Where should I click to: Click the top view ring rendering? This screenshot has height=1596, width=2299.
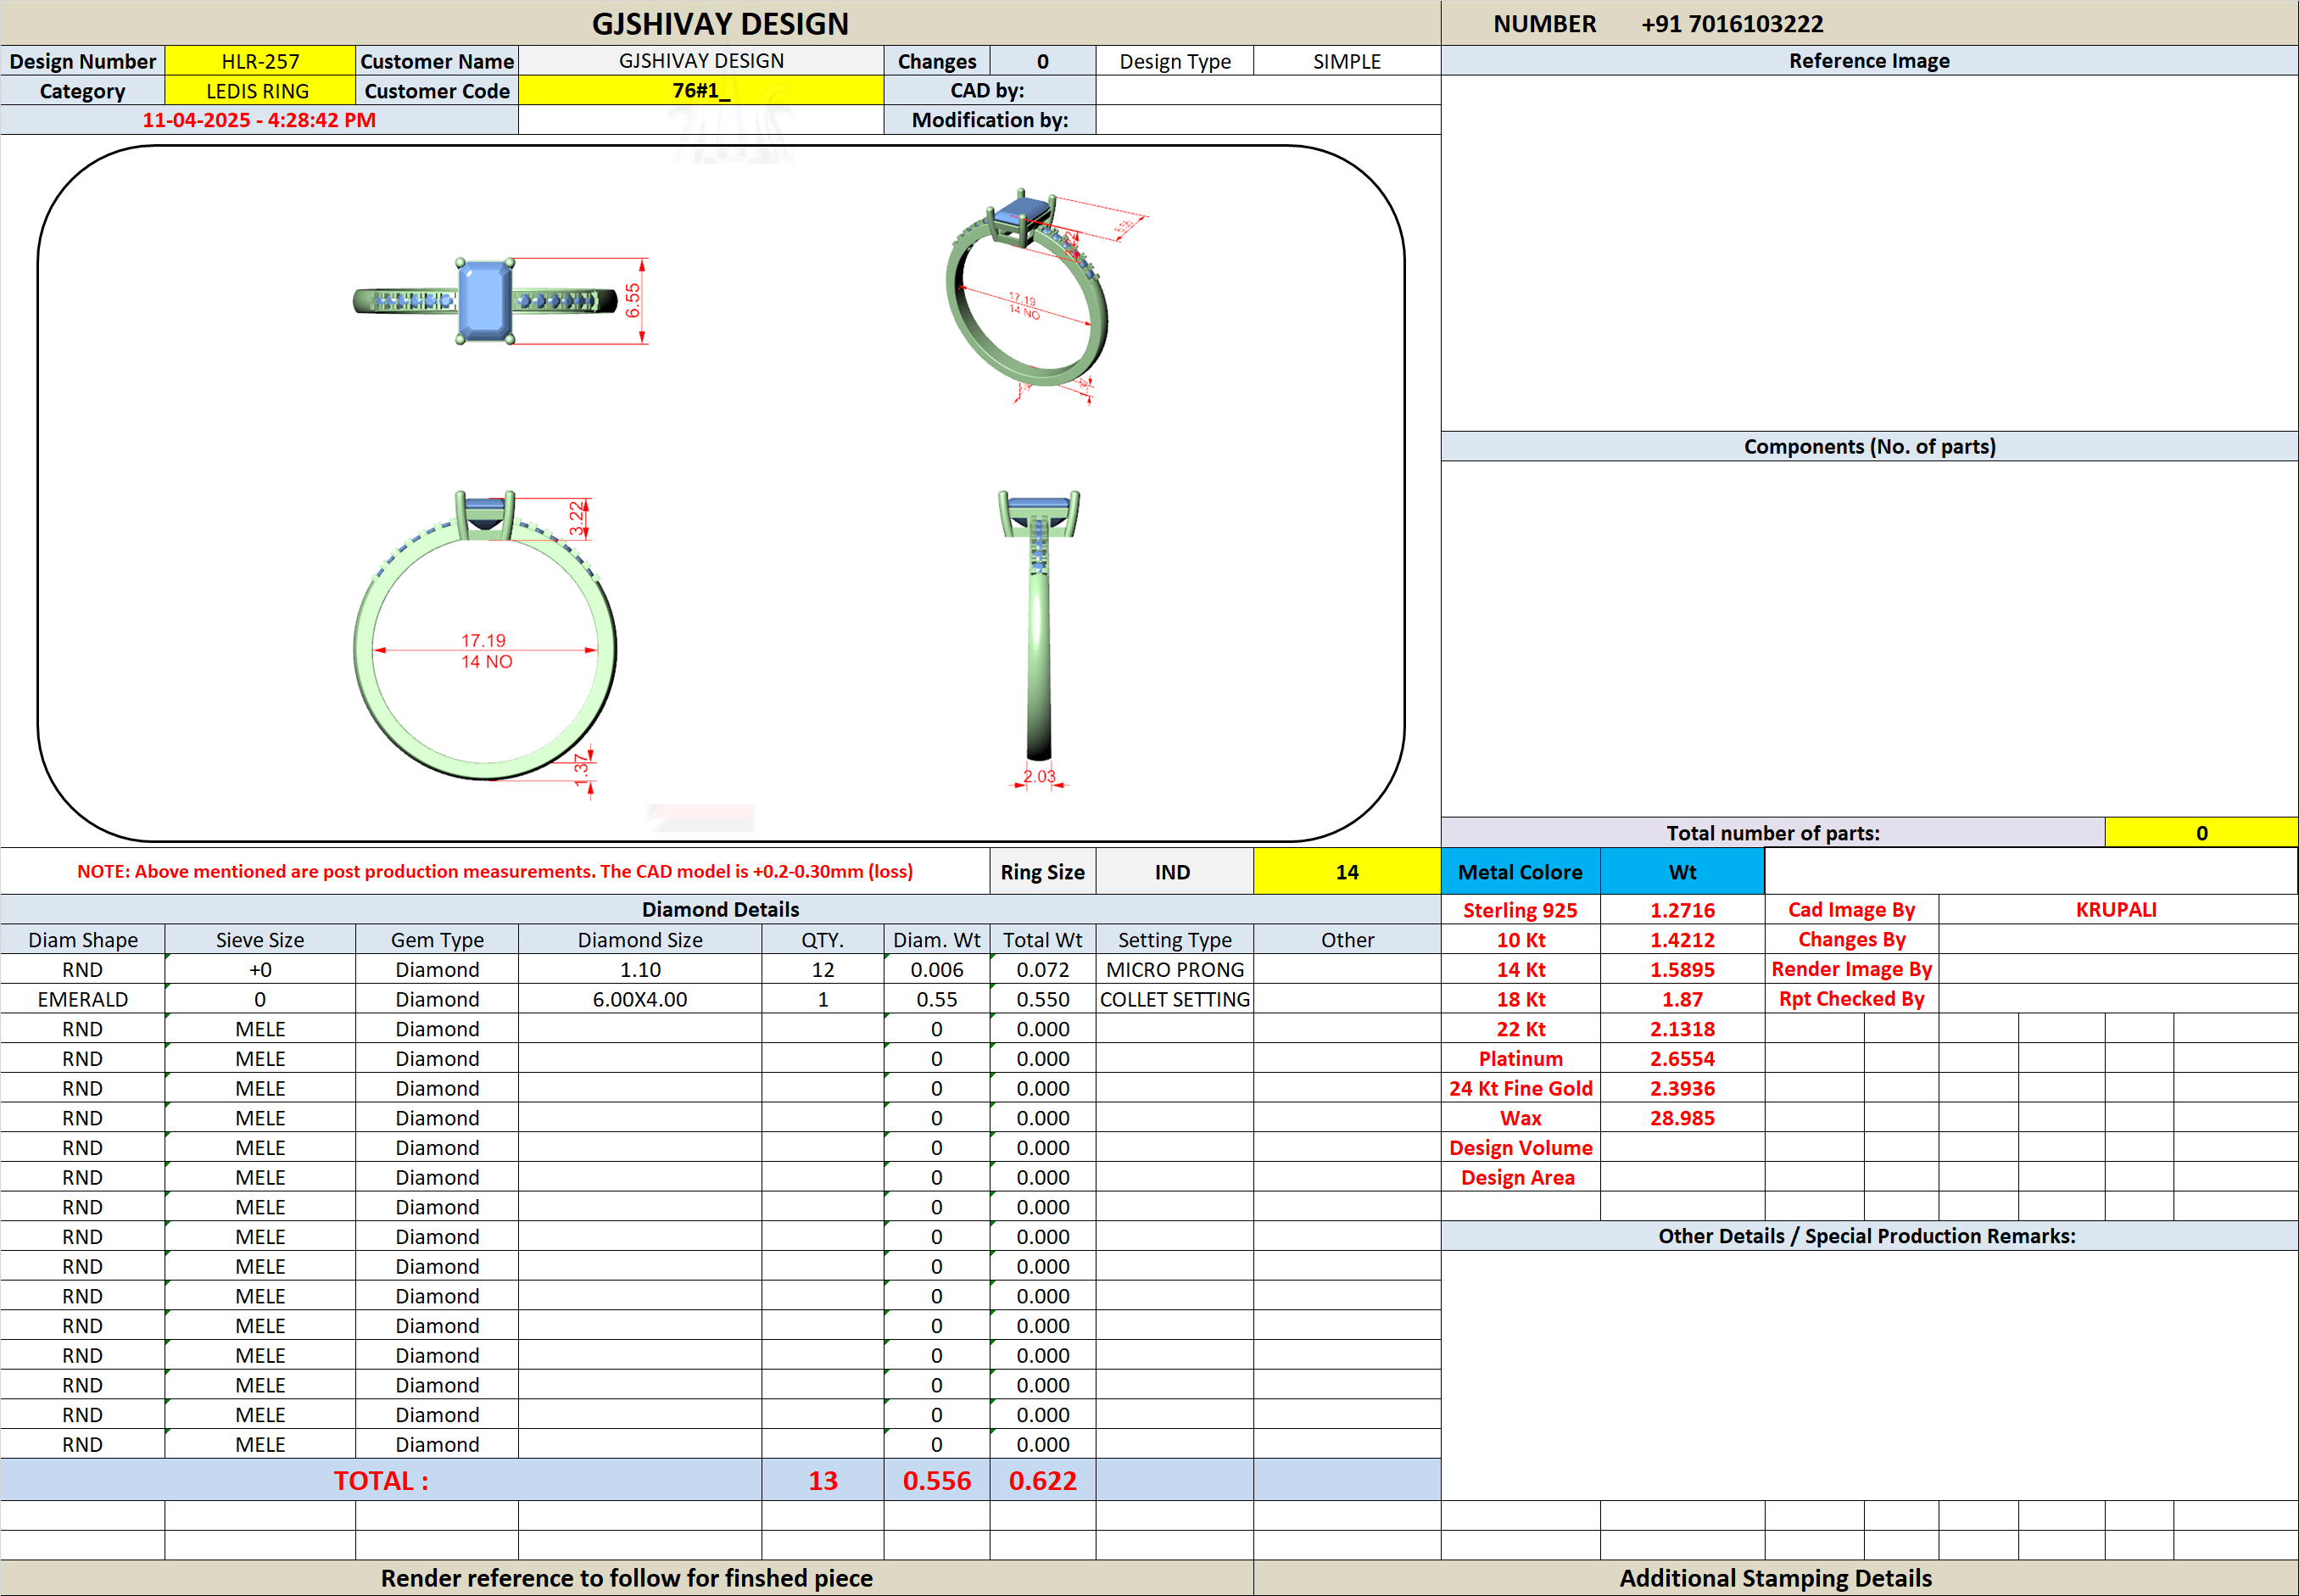[501, 301]
